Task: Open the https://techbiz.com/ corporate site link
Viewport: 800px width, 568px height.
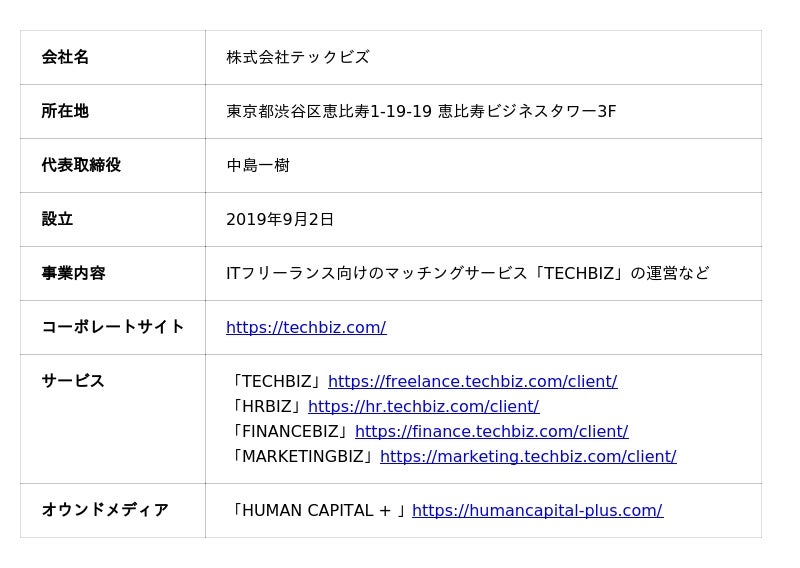Action: click(x=306, y=327)
